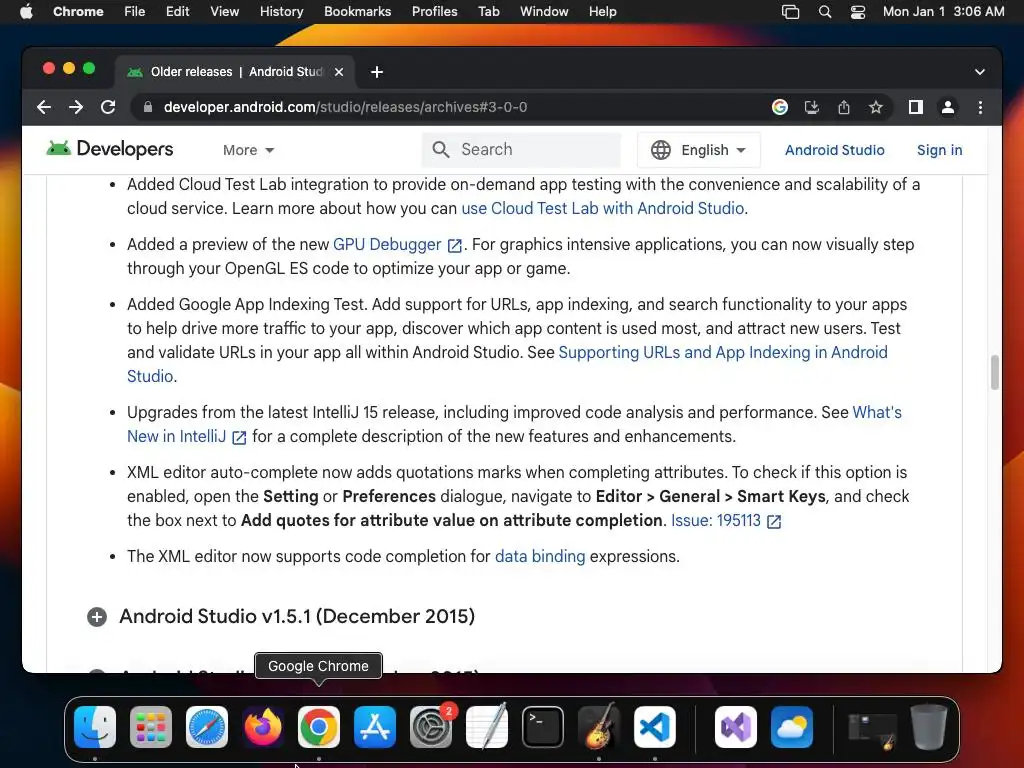Click the Android Developers logo
The width and height of the screenshot is (1024, 768).
click(x=110, y=149)
